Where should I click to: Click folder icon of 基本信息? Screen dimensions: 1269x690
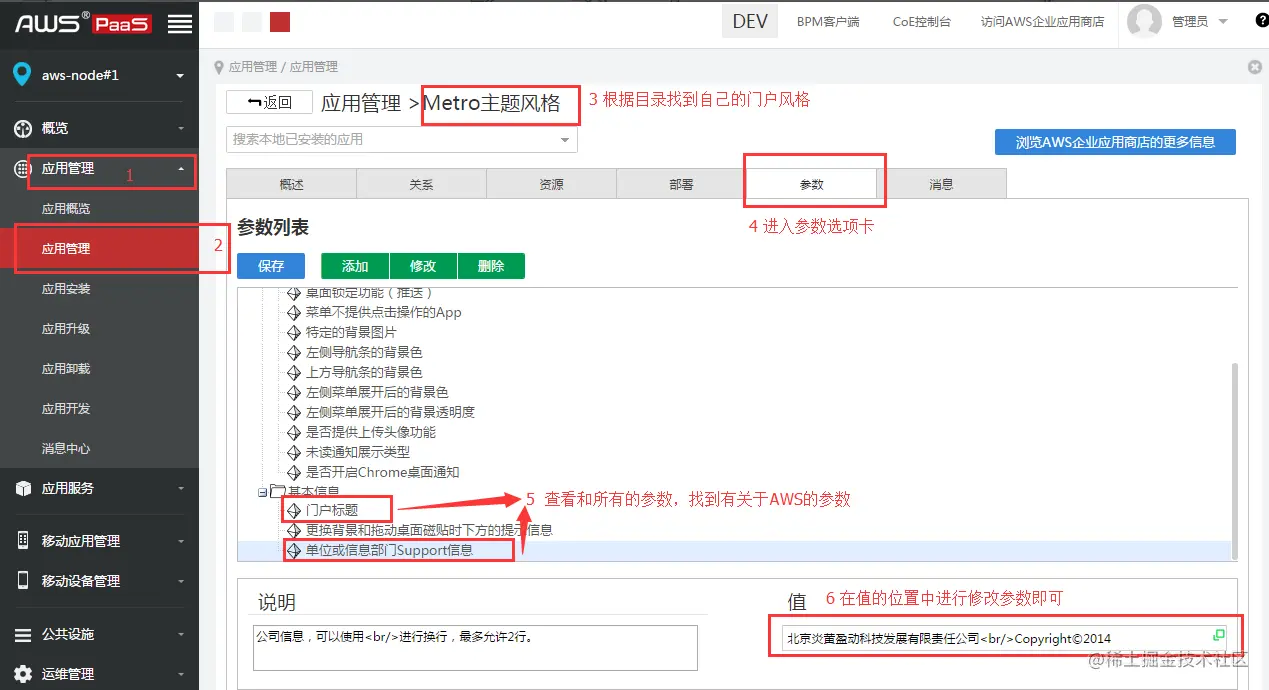click(278, 491)
